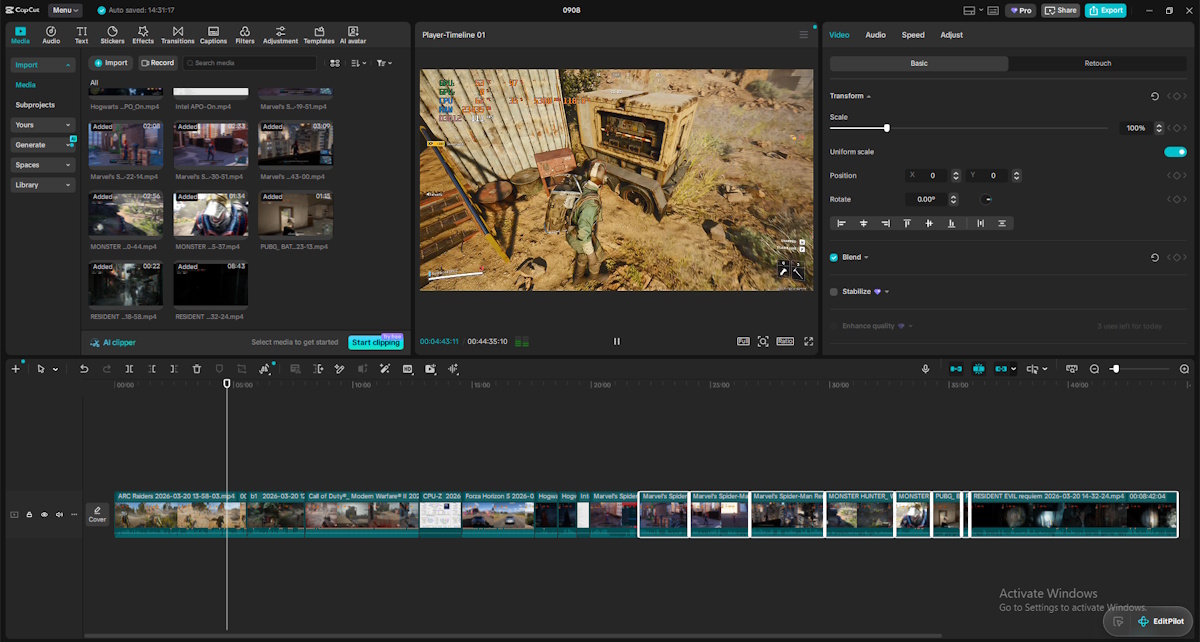
Task: Open the Captions tab
Action: click(x=213, y=35)
